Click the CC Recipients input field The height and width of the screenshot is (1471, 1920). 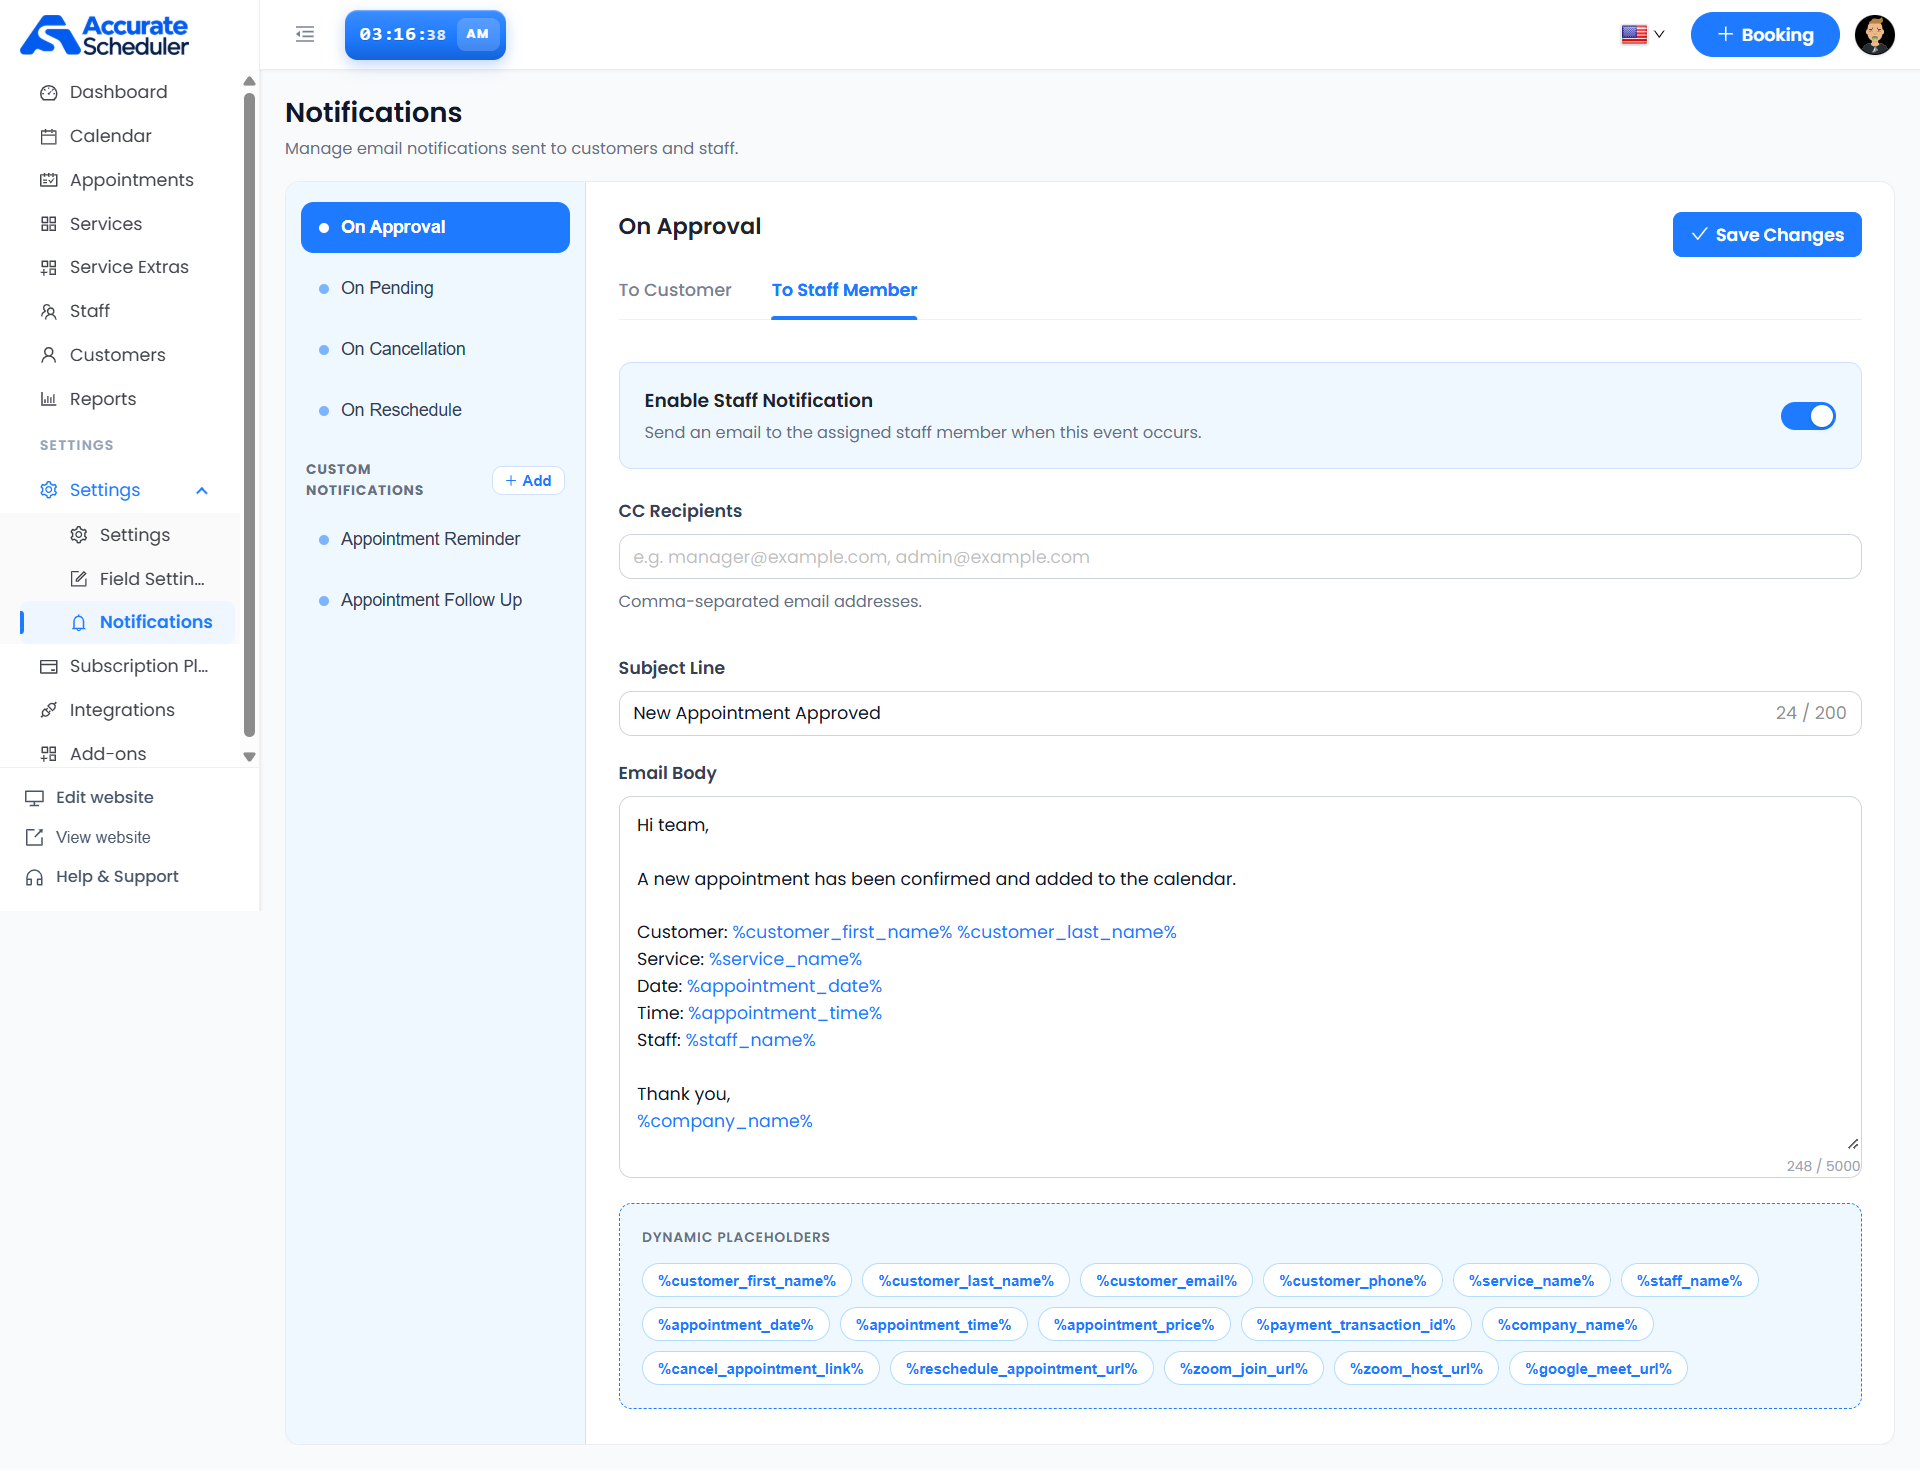(x=1240, y=557)
